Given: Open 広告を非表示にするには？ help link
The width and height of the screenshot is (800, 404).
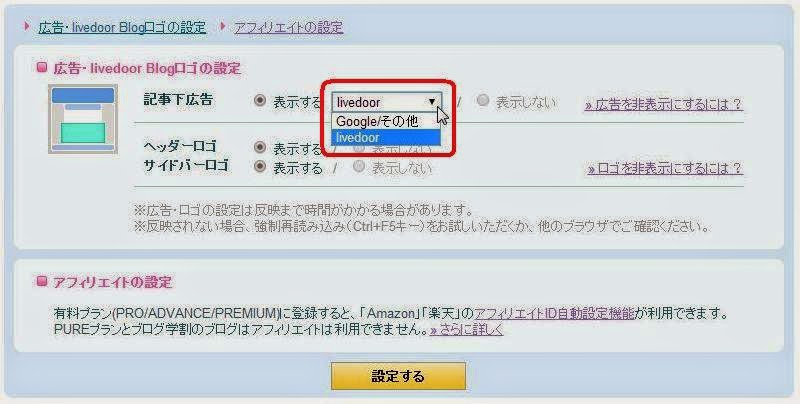Looking at the screenshot, I should (x=663, y=105).
